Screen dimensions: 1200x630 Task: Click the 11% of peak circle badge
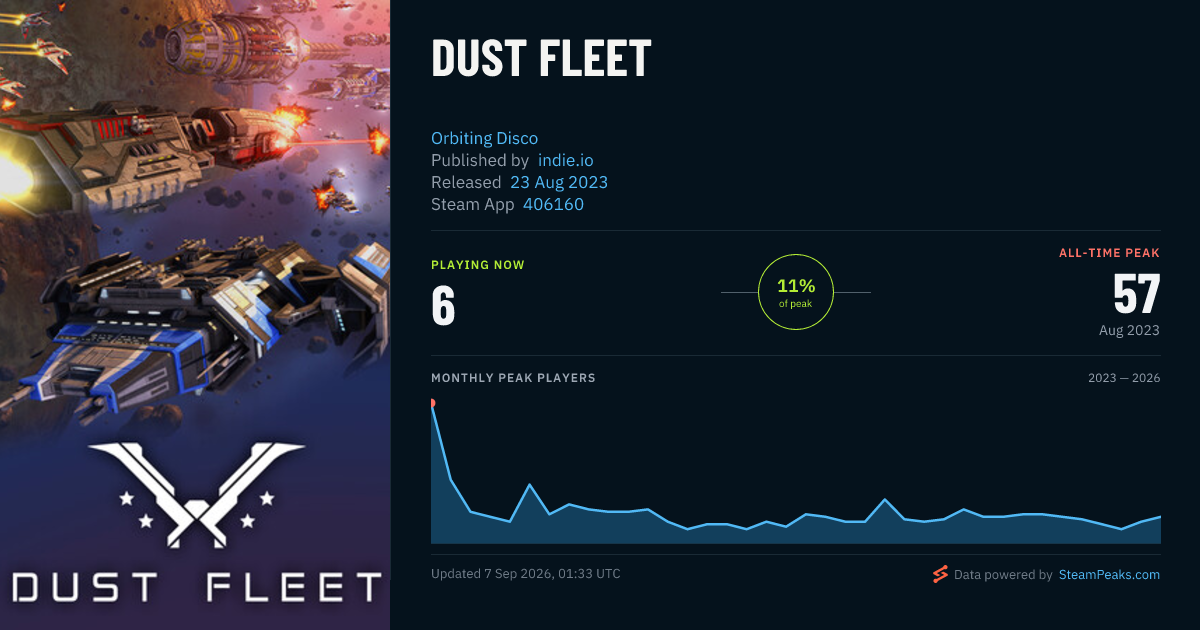(796, 292)
